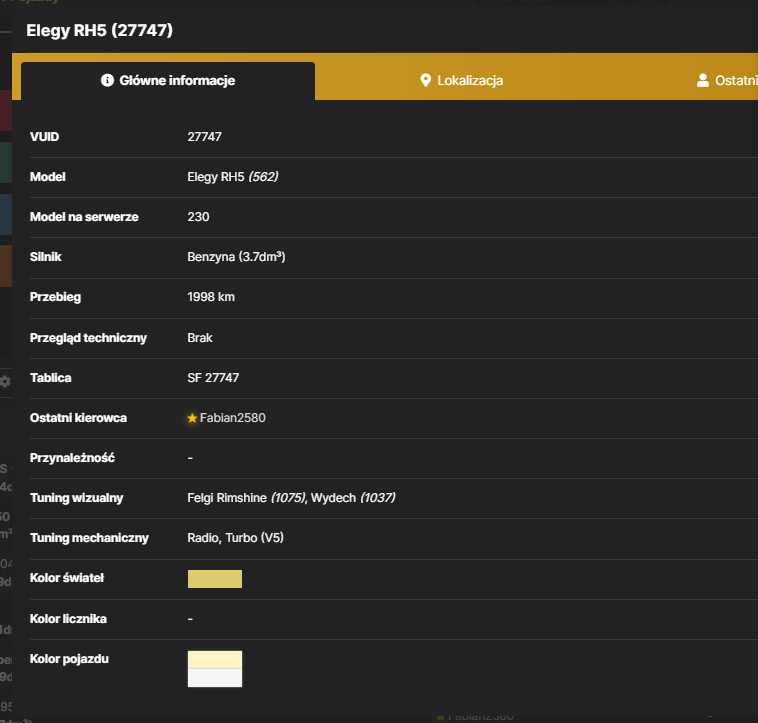The image size is (758, 723).
Task: Click the Tuning wizualny label
Action: (76, 498)
